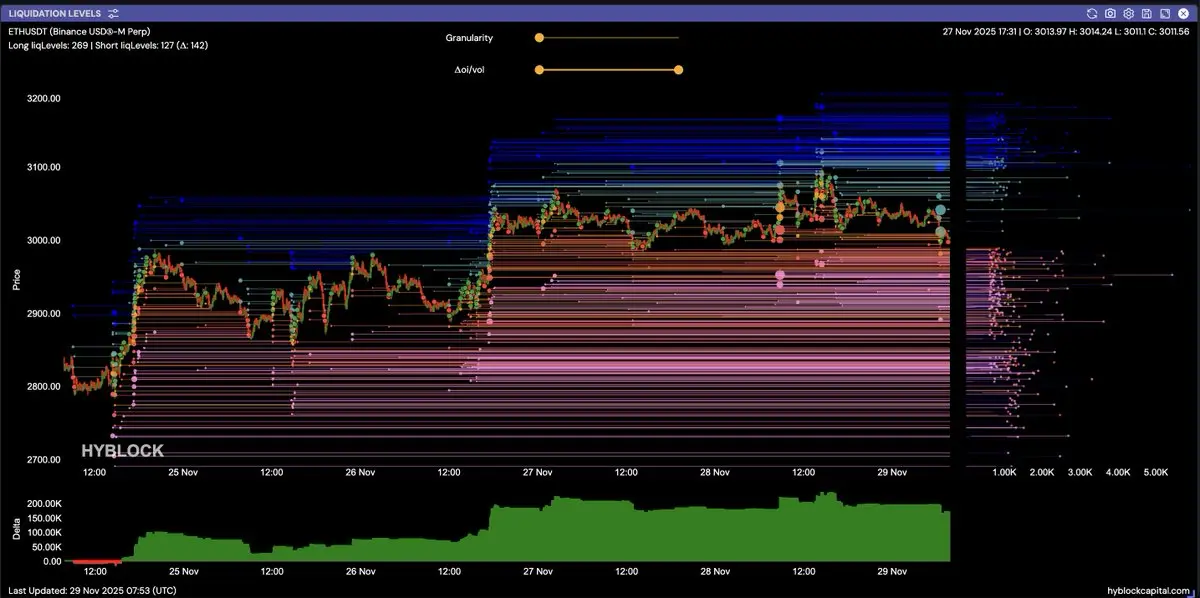
Task: Click the 27 Nov 2025 17:31 OHLC readout
Action: tap(1068, 32)
